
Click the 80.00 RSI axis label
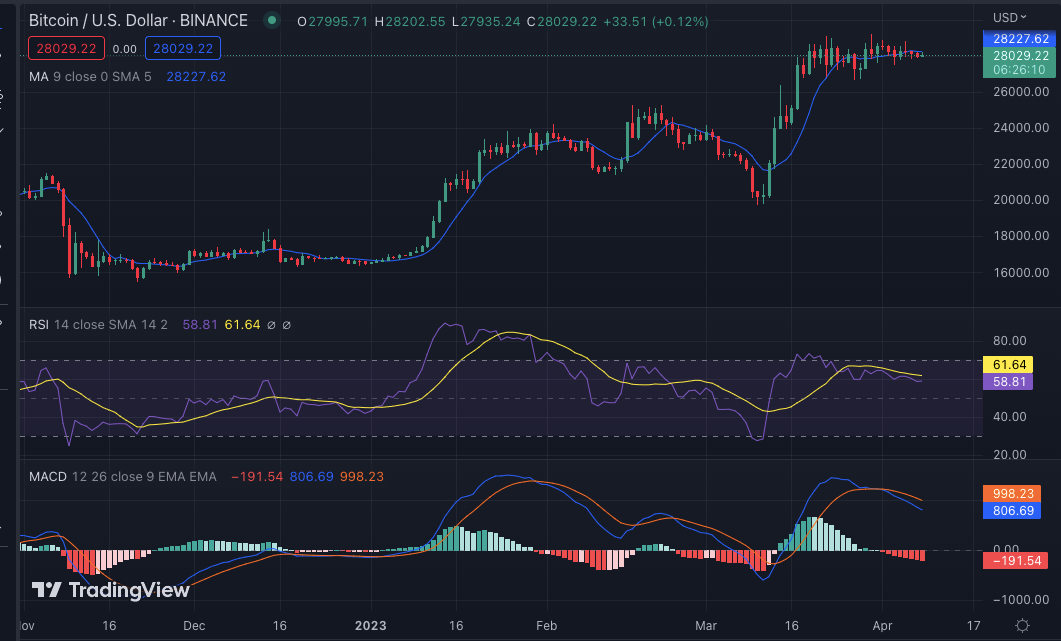1010,340
